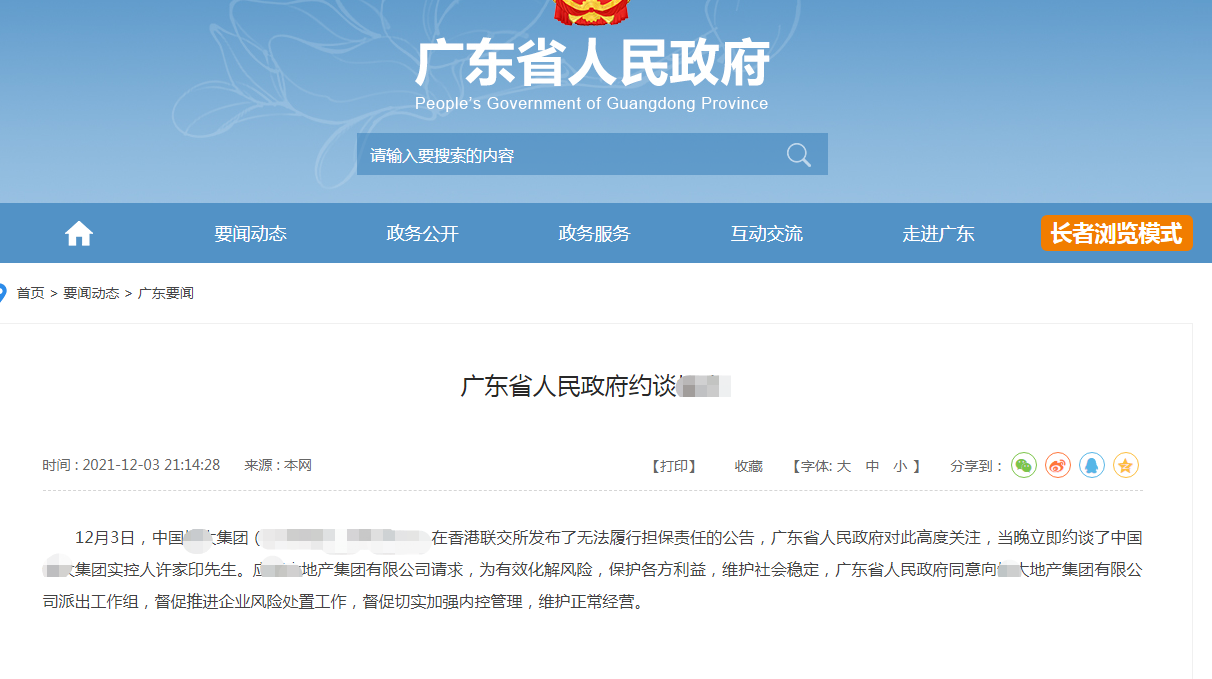Go to 互动交流 section
1212x679 pixels.
[766, 234]
